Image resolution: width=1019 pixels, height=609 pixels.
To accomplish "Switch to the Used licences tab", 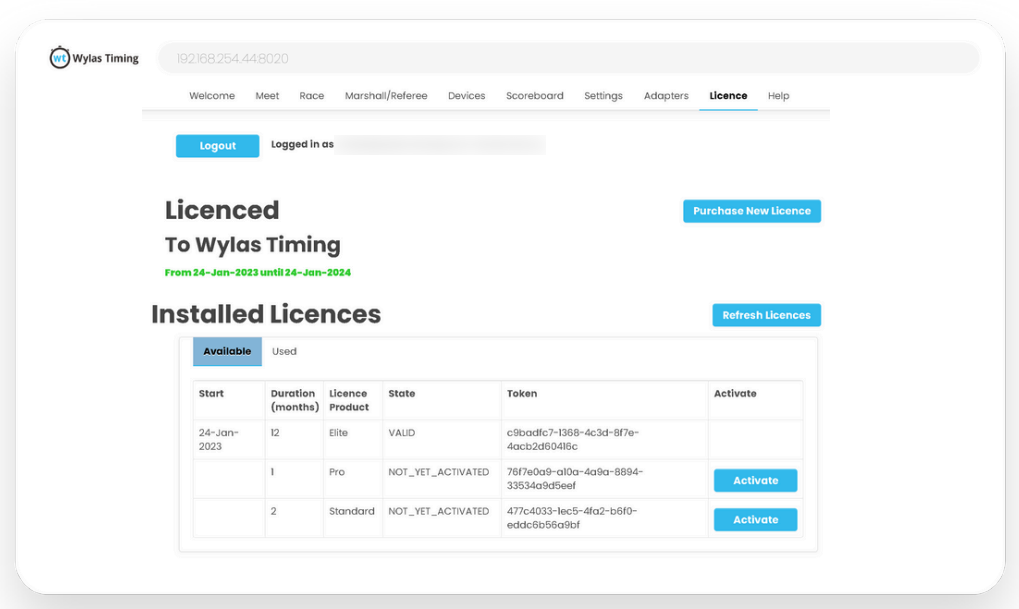I will [284, 351].
